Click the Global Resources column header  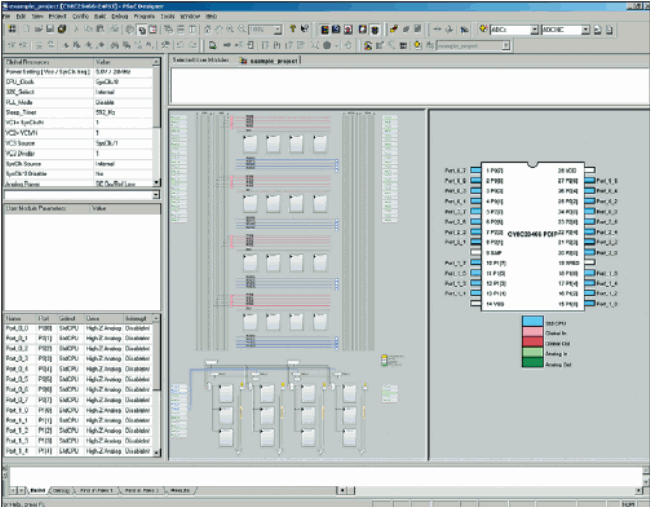49,62
